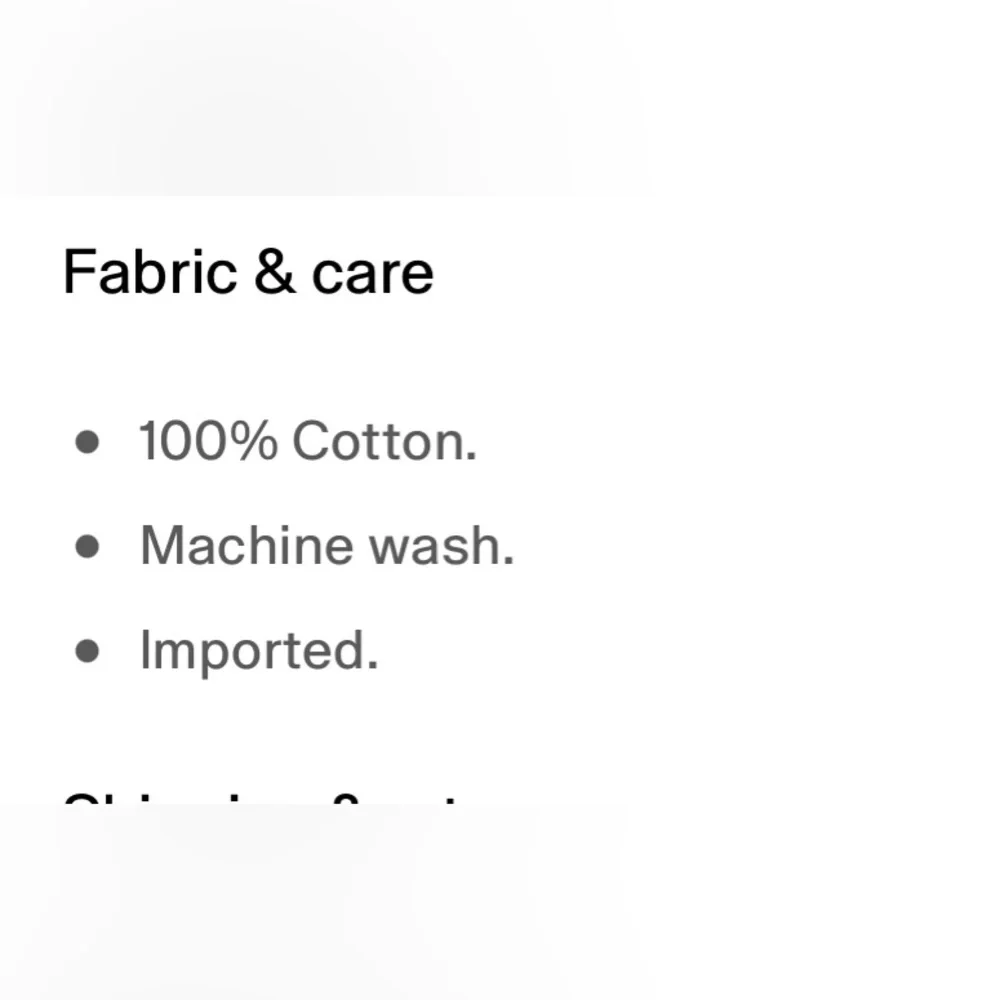Click the 100% text in first bullet
The height and width of the screenshot is (1000, 1000).
[x=209, y=441]
